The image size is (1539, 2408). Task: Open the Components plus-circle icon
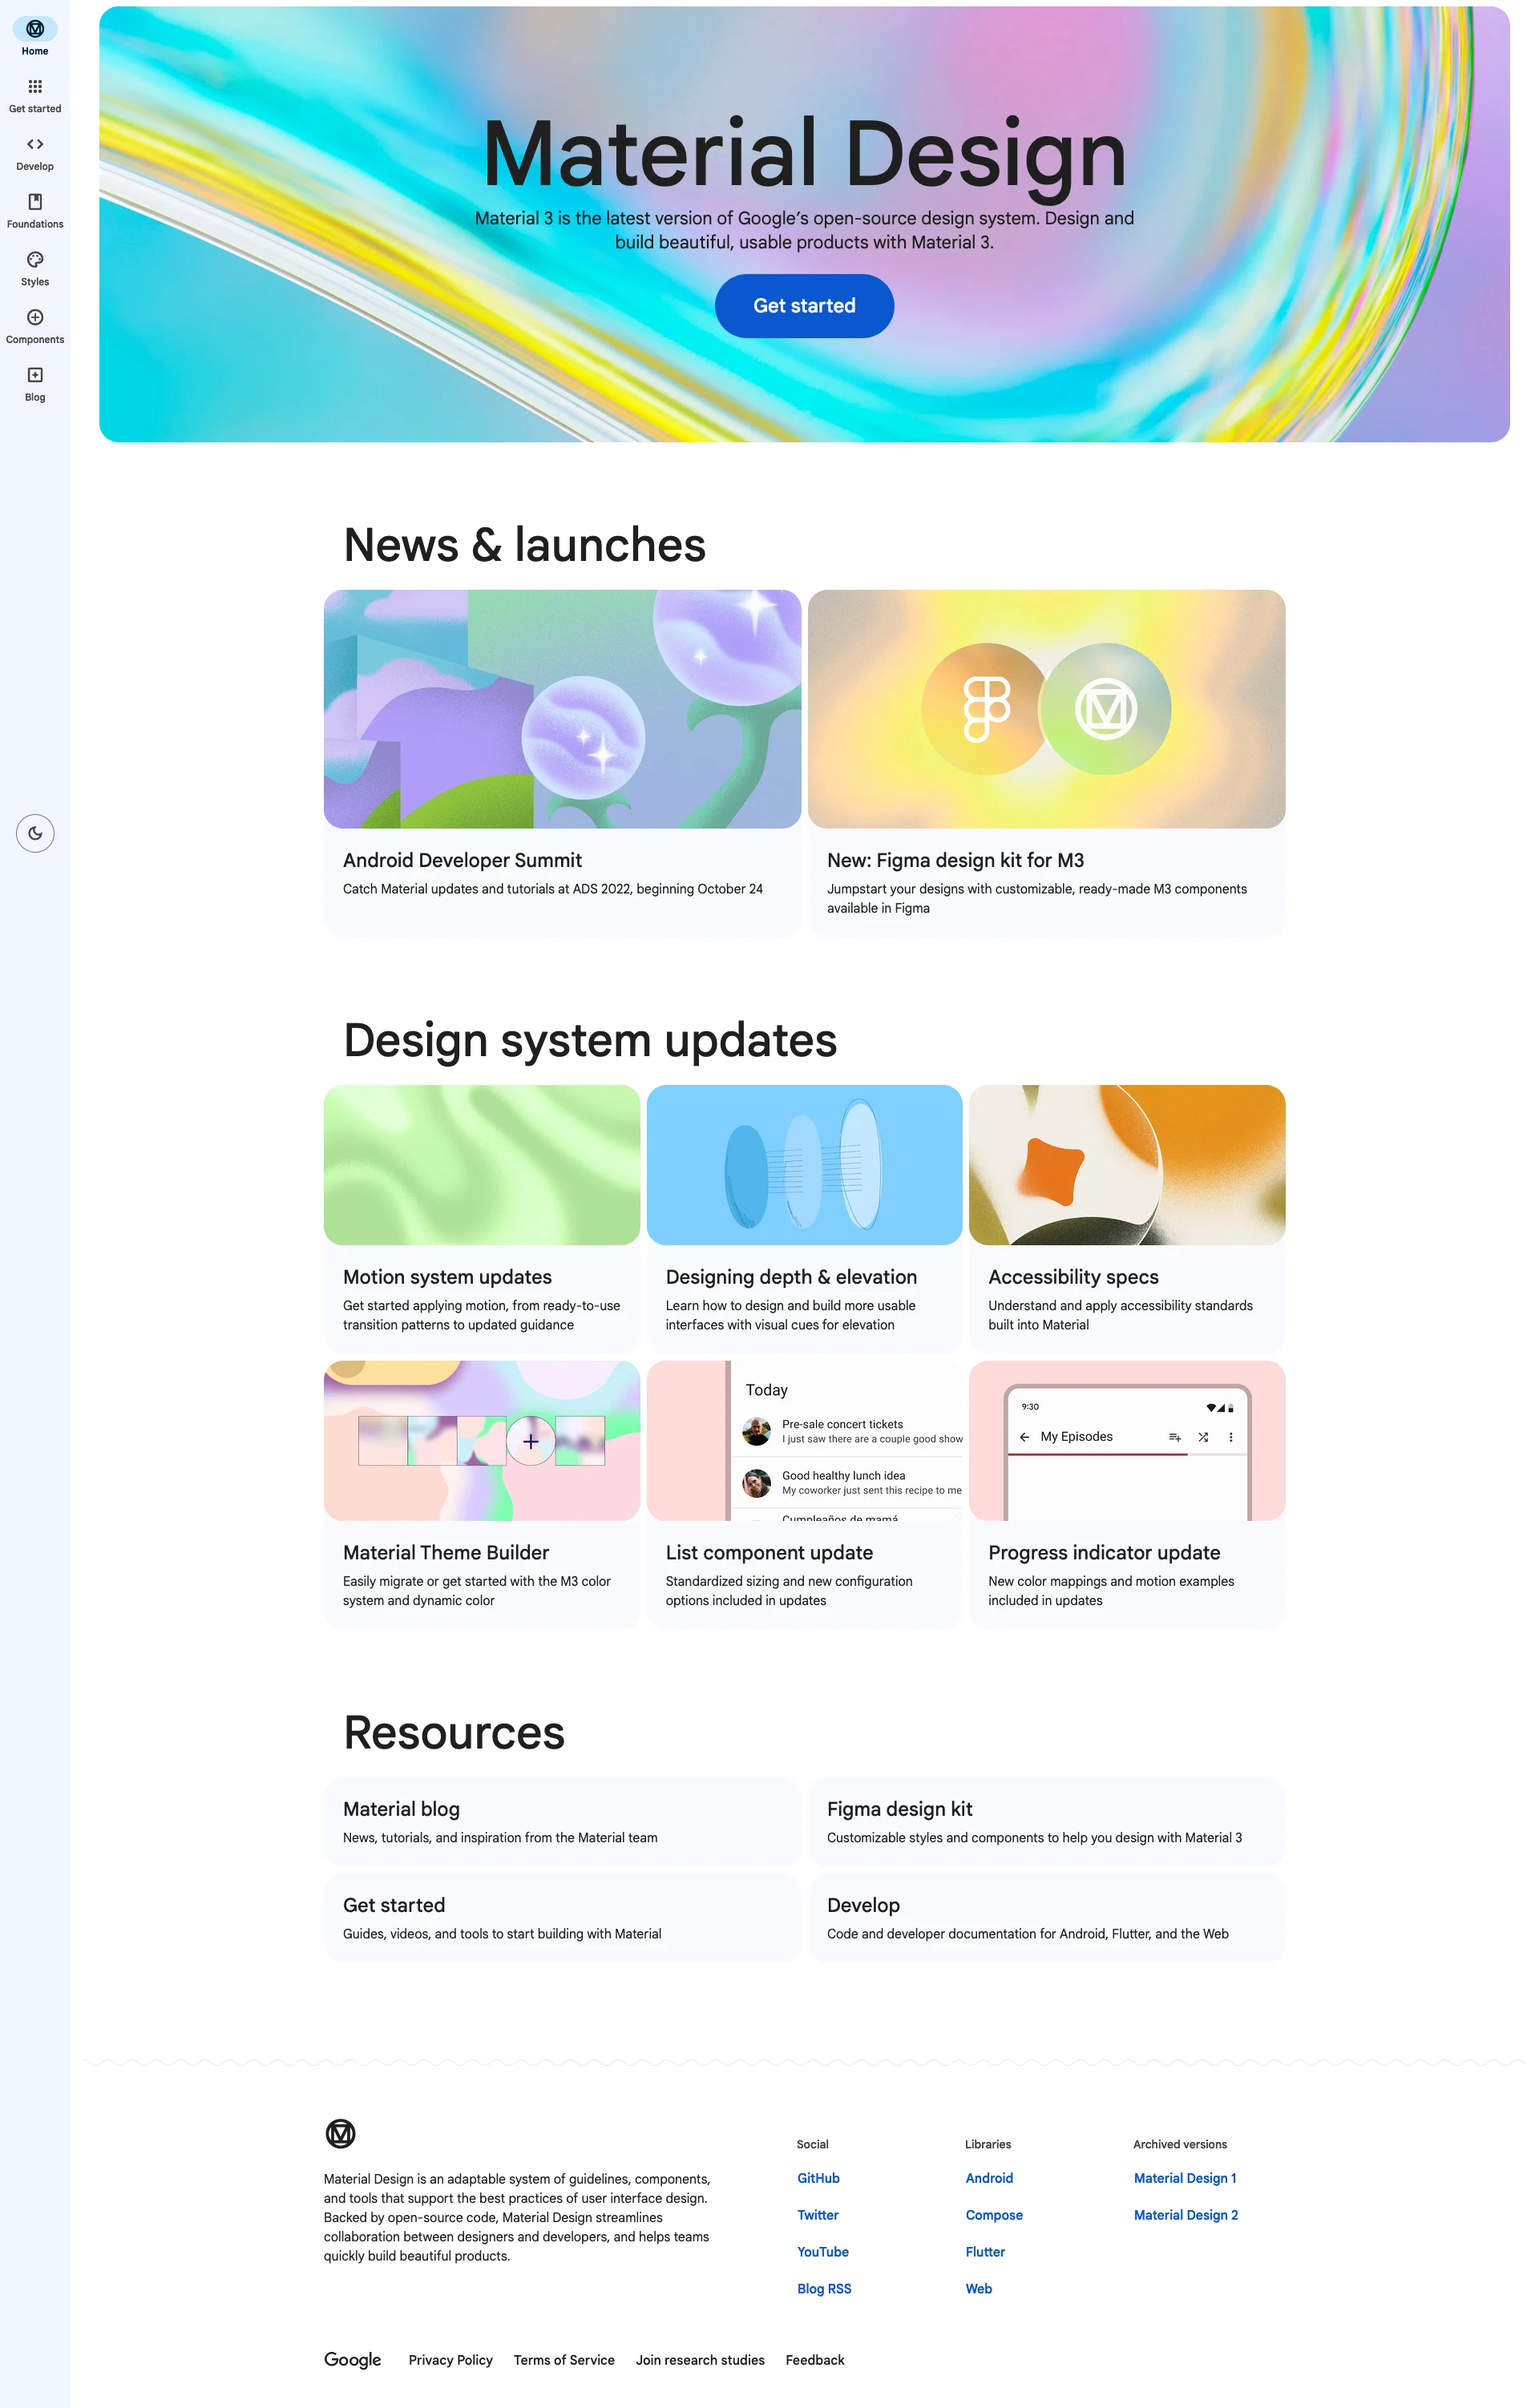(x=35, y=317)
